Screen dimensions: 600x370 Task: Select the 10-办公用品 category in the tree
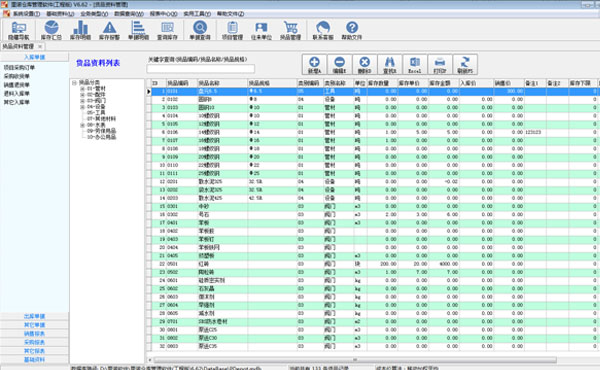101,137
